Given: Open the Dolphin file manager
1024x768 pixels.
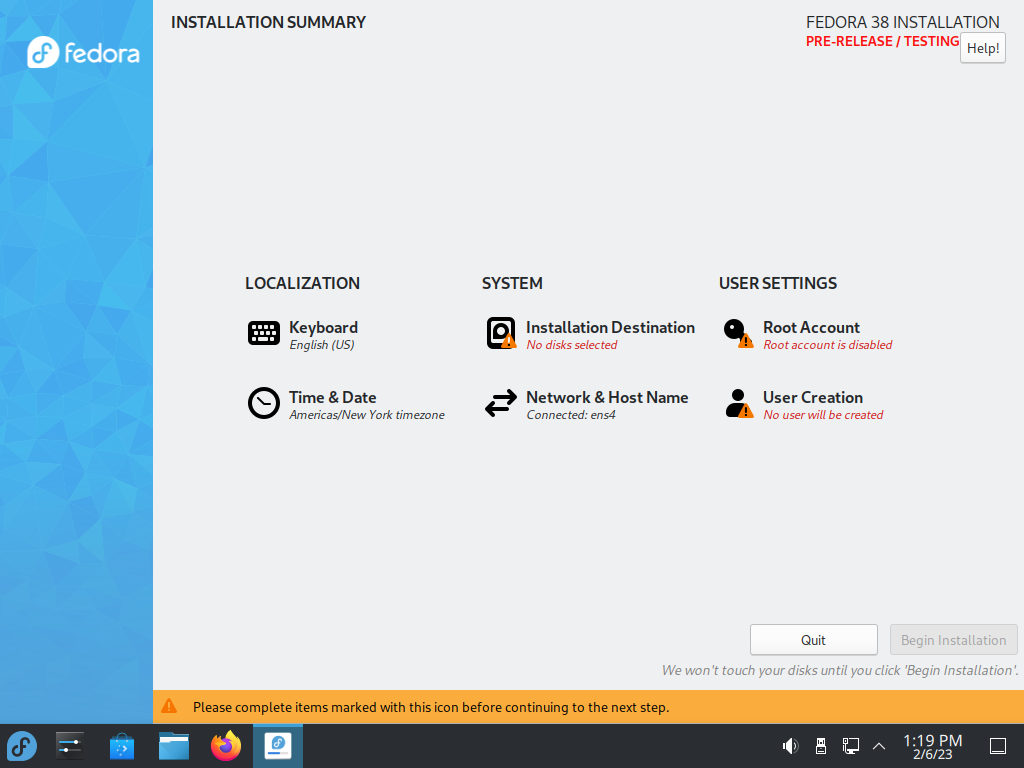Looking at the screenshot, I should 174,746.
